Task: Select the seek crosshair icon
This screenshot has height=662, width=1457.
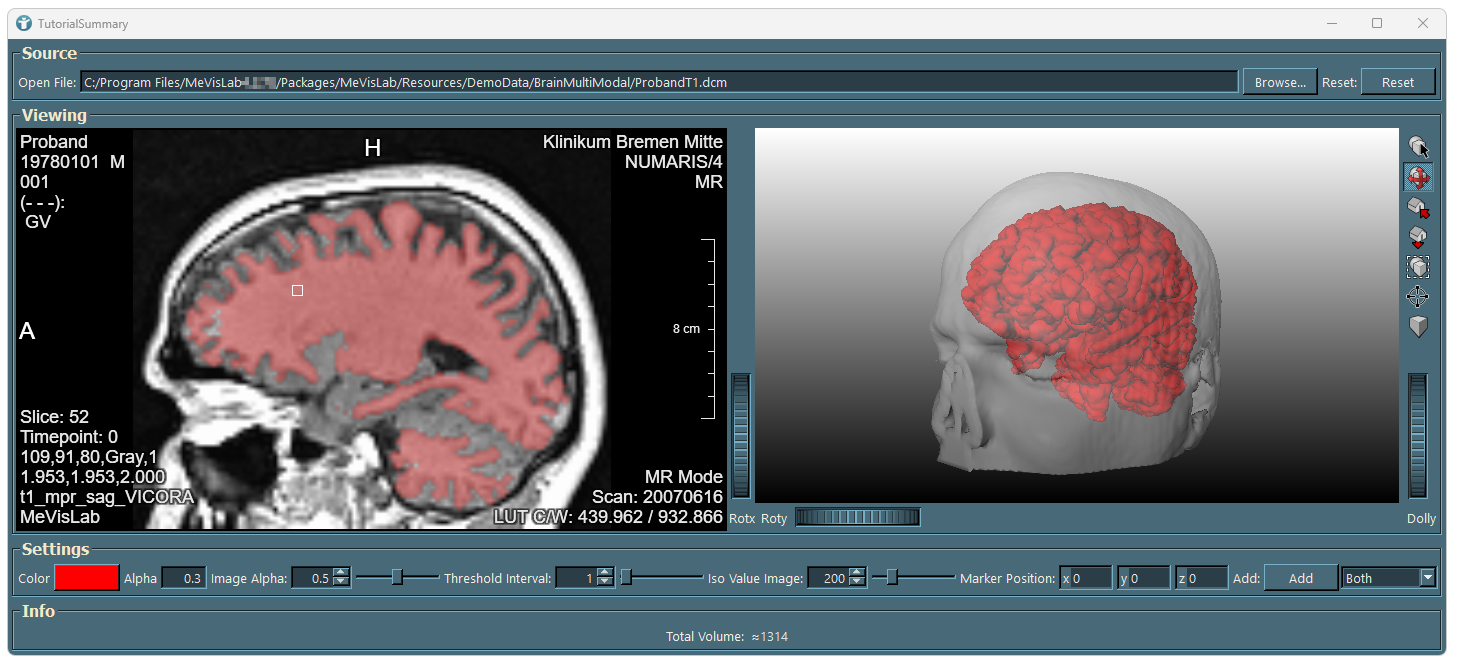Action: click(1417, 297)
